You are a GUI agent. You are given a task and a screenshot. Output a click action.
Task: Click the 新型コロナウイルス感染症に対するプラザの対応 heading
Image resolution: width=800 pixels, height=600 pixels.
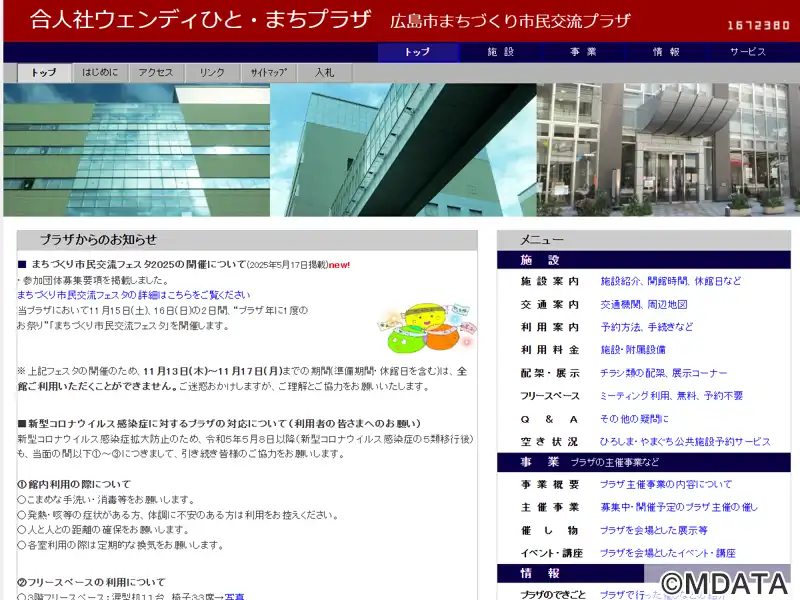(x=219, y=423)
